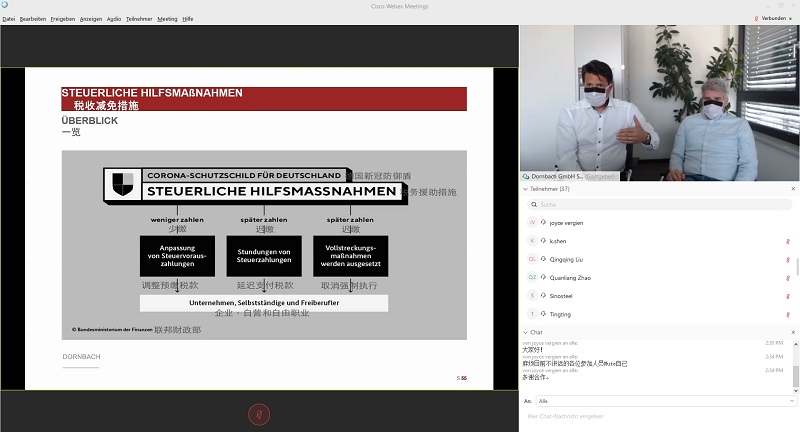Click muted mic icon next to Qingqing Liu
Viewport: 800px width, 432px height.
coord(787,259)
